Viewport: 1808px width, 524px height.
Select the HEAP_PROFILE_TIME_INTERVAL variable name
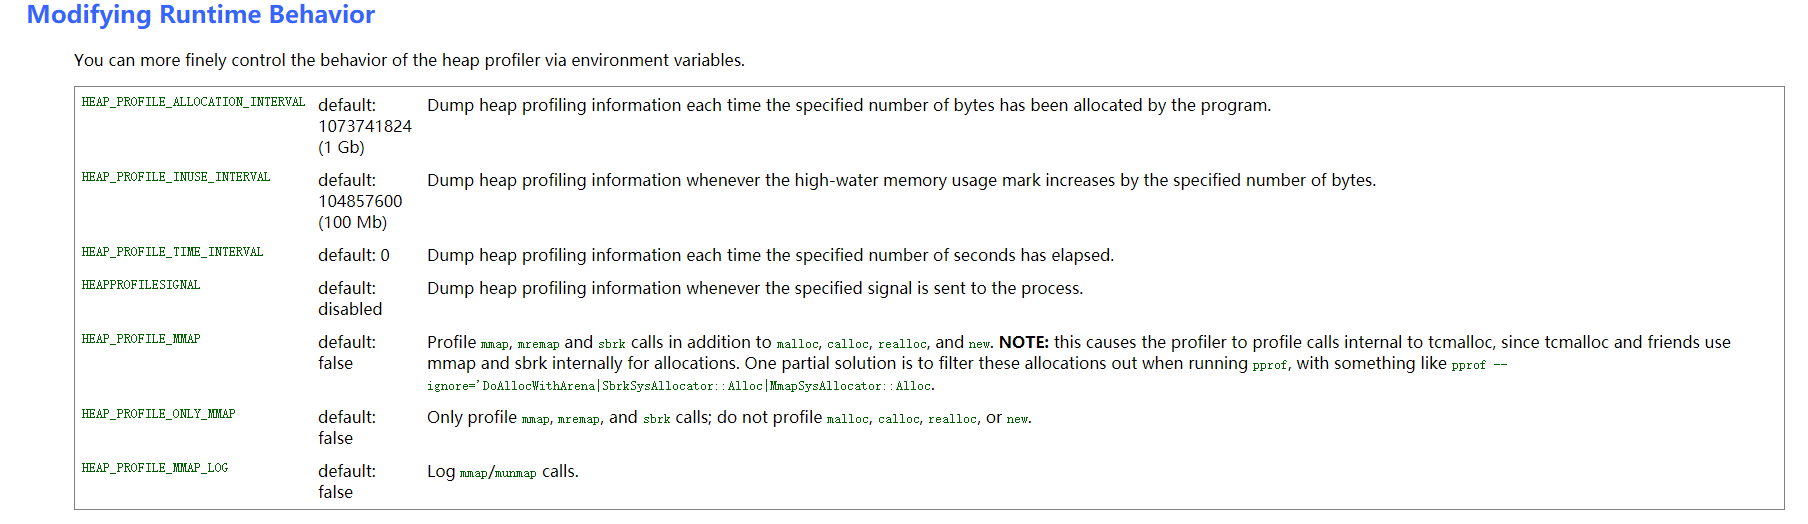[172, 252]
